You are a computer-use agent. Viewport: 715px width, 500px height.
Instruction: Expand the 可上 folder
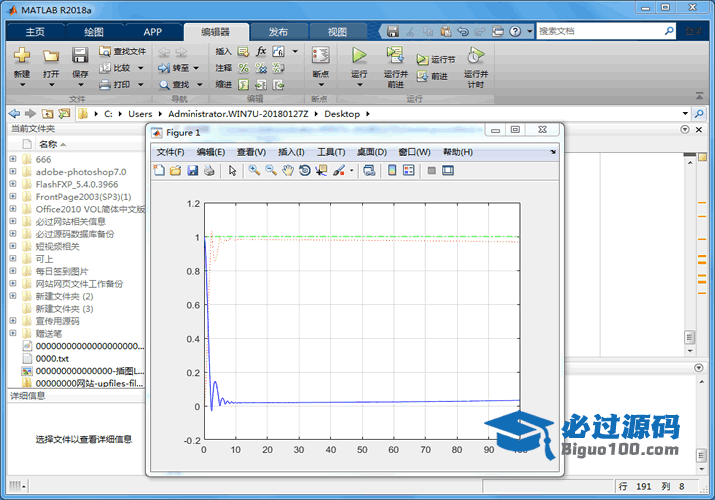pos(13,258)
